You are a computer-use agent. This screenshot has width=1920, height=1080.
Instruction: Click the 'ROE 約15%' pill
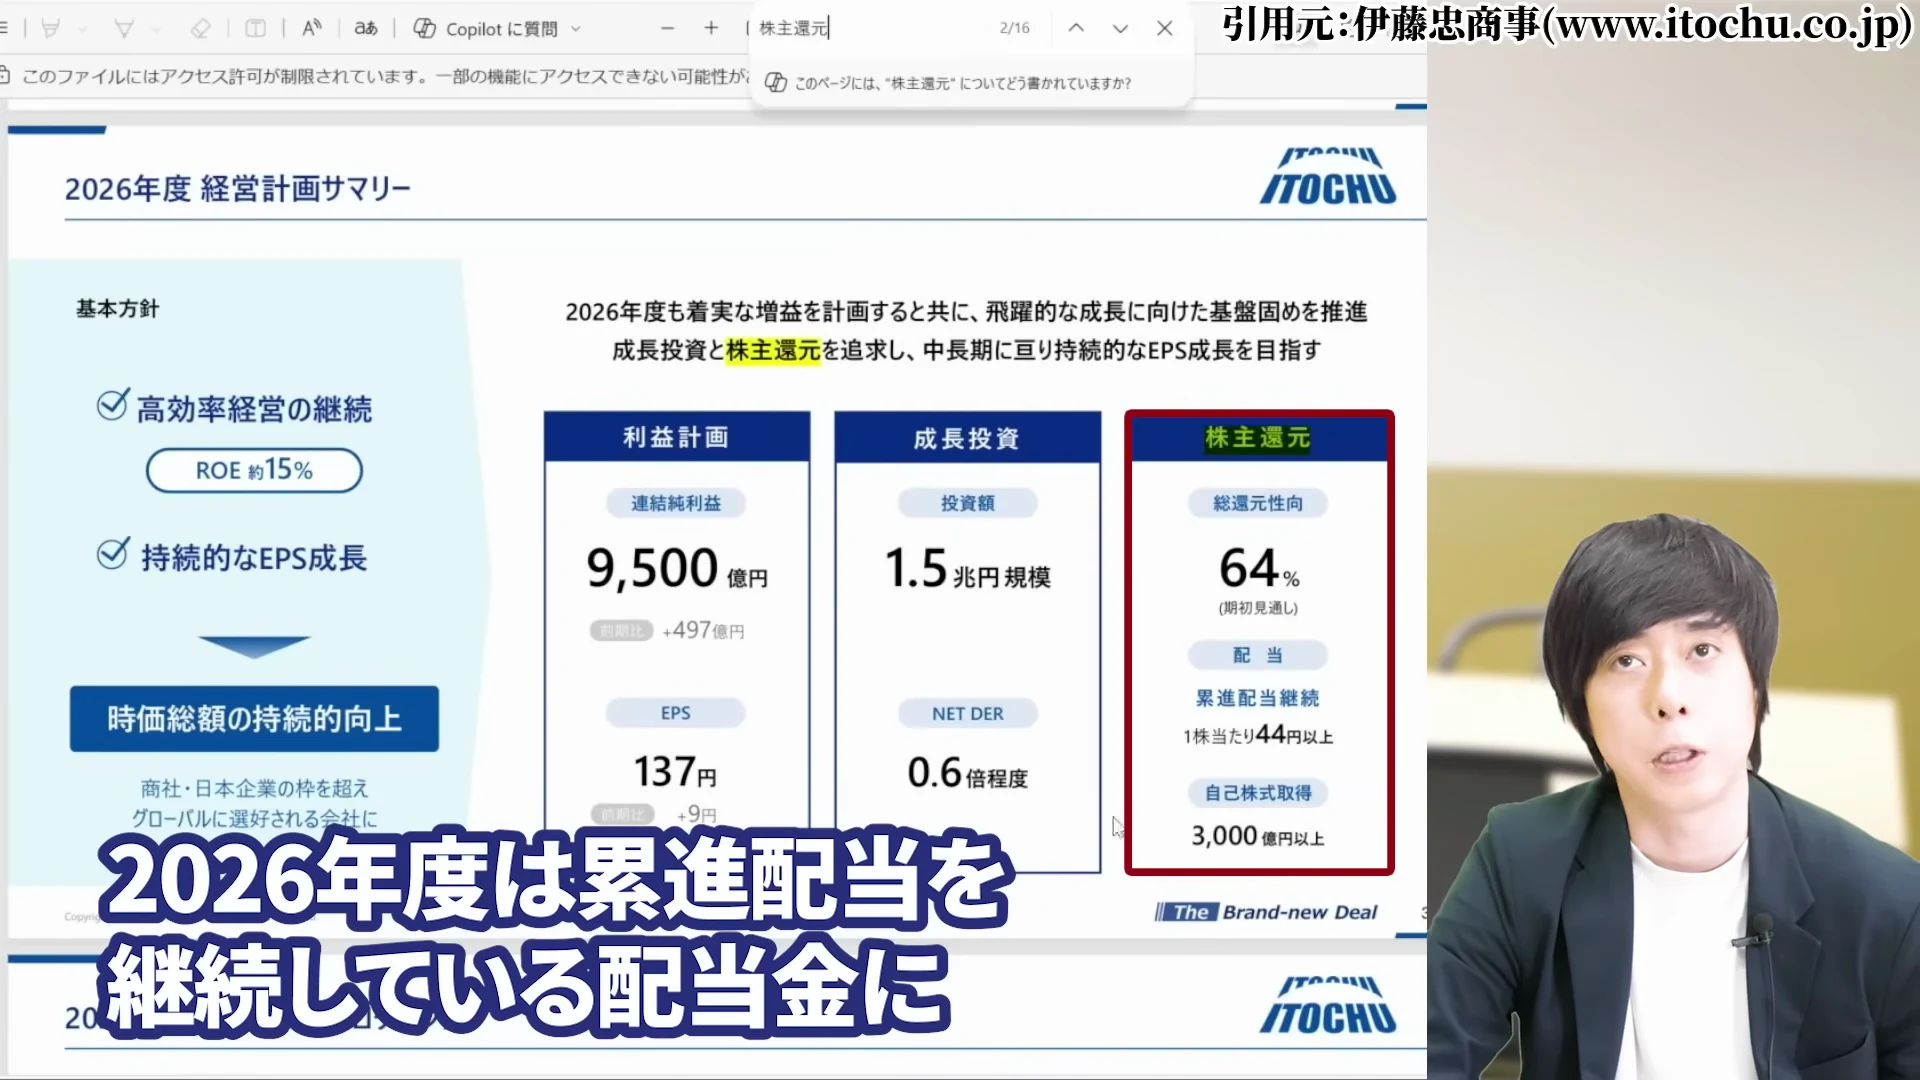pyautogui.click(x=254, y=470)
